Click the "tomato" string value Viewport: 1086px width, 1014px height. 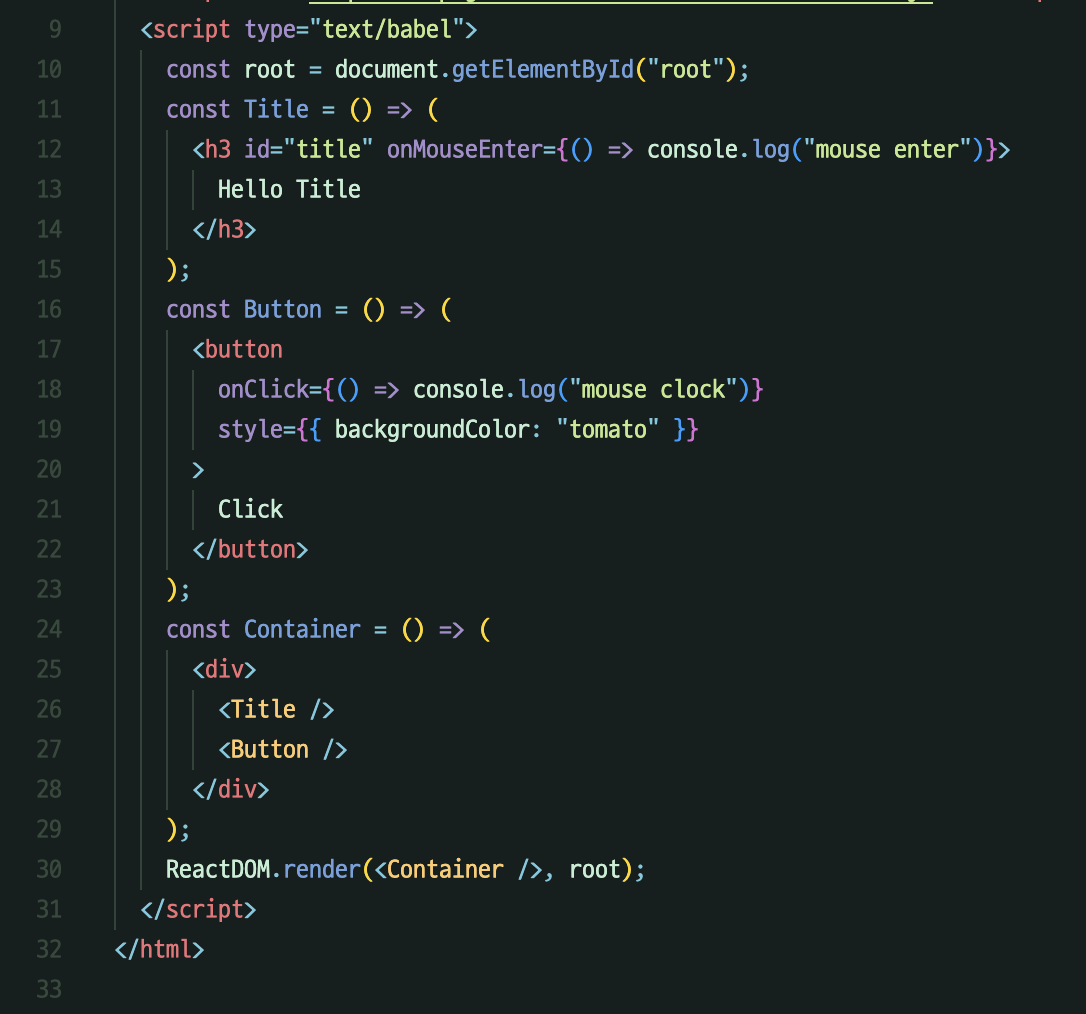607,429
